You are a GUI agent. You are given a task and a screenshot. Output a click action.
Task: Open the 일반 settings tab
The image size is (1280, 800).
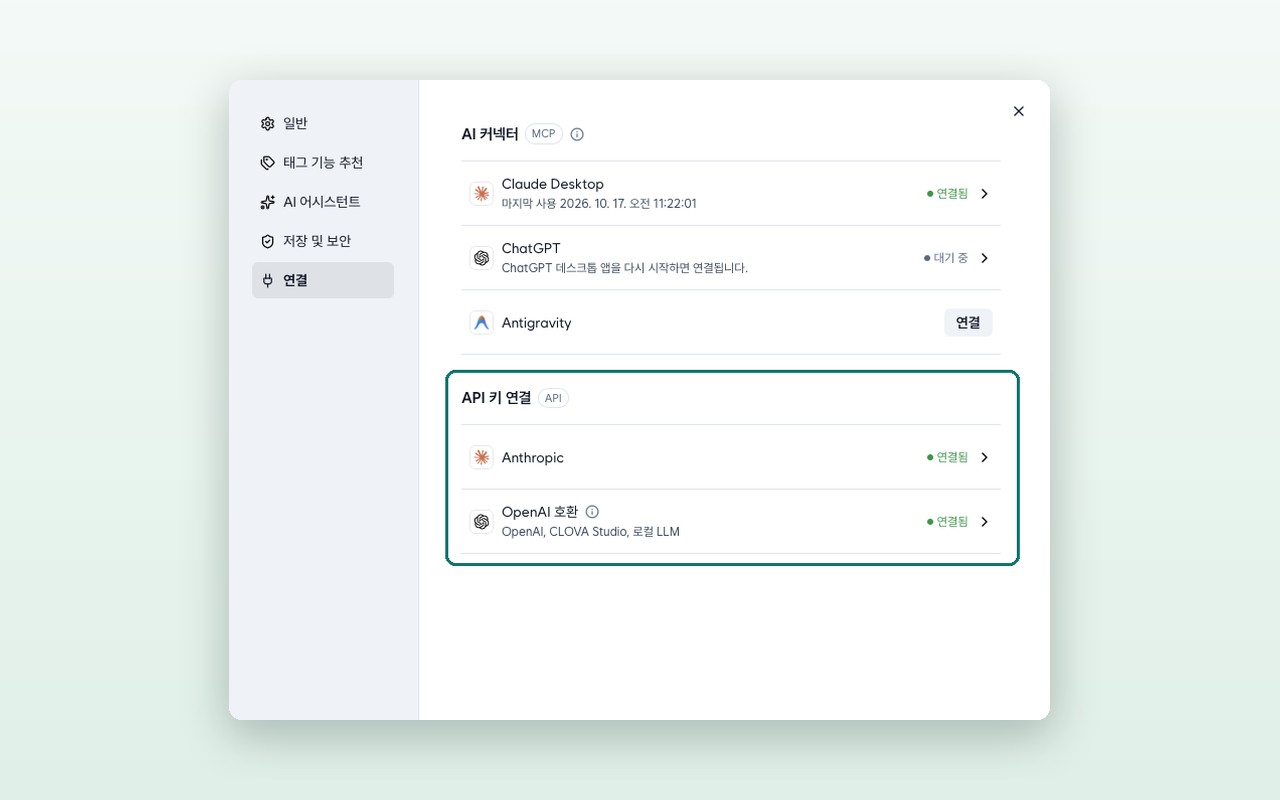pos(323,123)
